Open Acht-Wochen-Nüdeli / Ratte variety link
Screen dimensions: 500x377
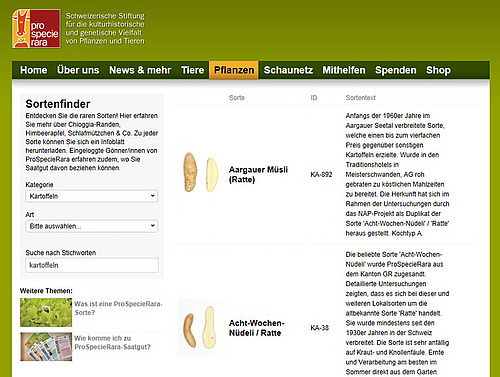click(256, 328)
